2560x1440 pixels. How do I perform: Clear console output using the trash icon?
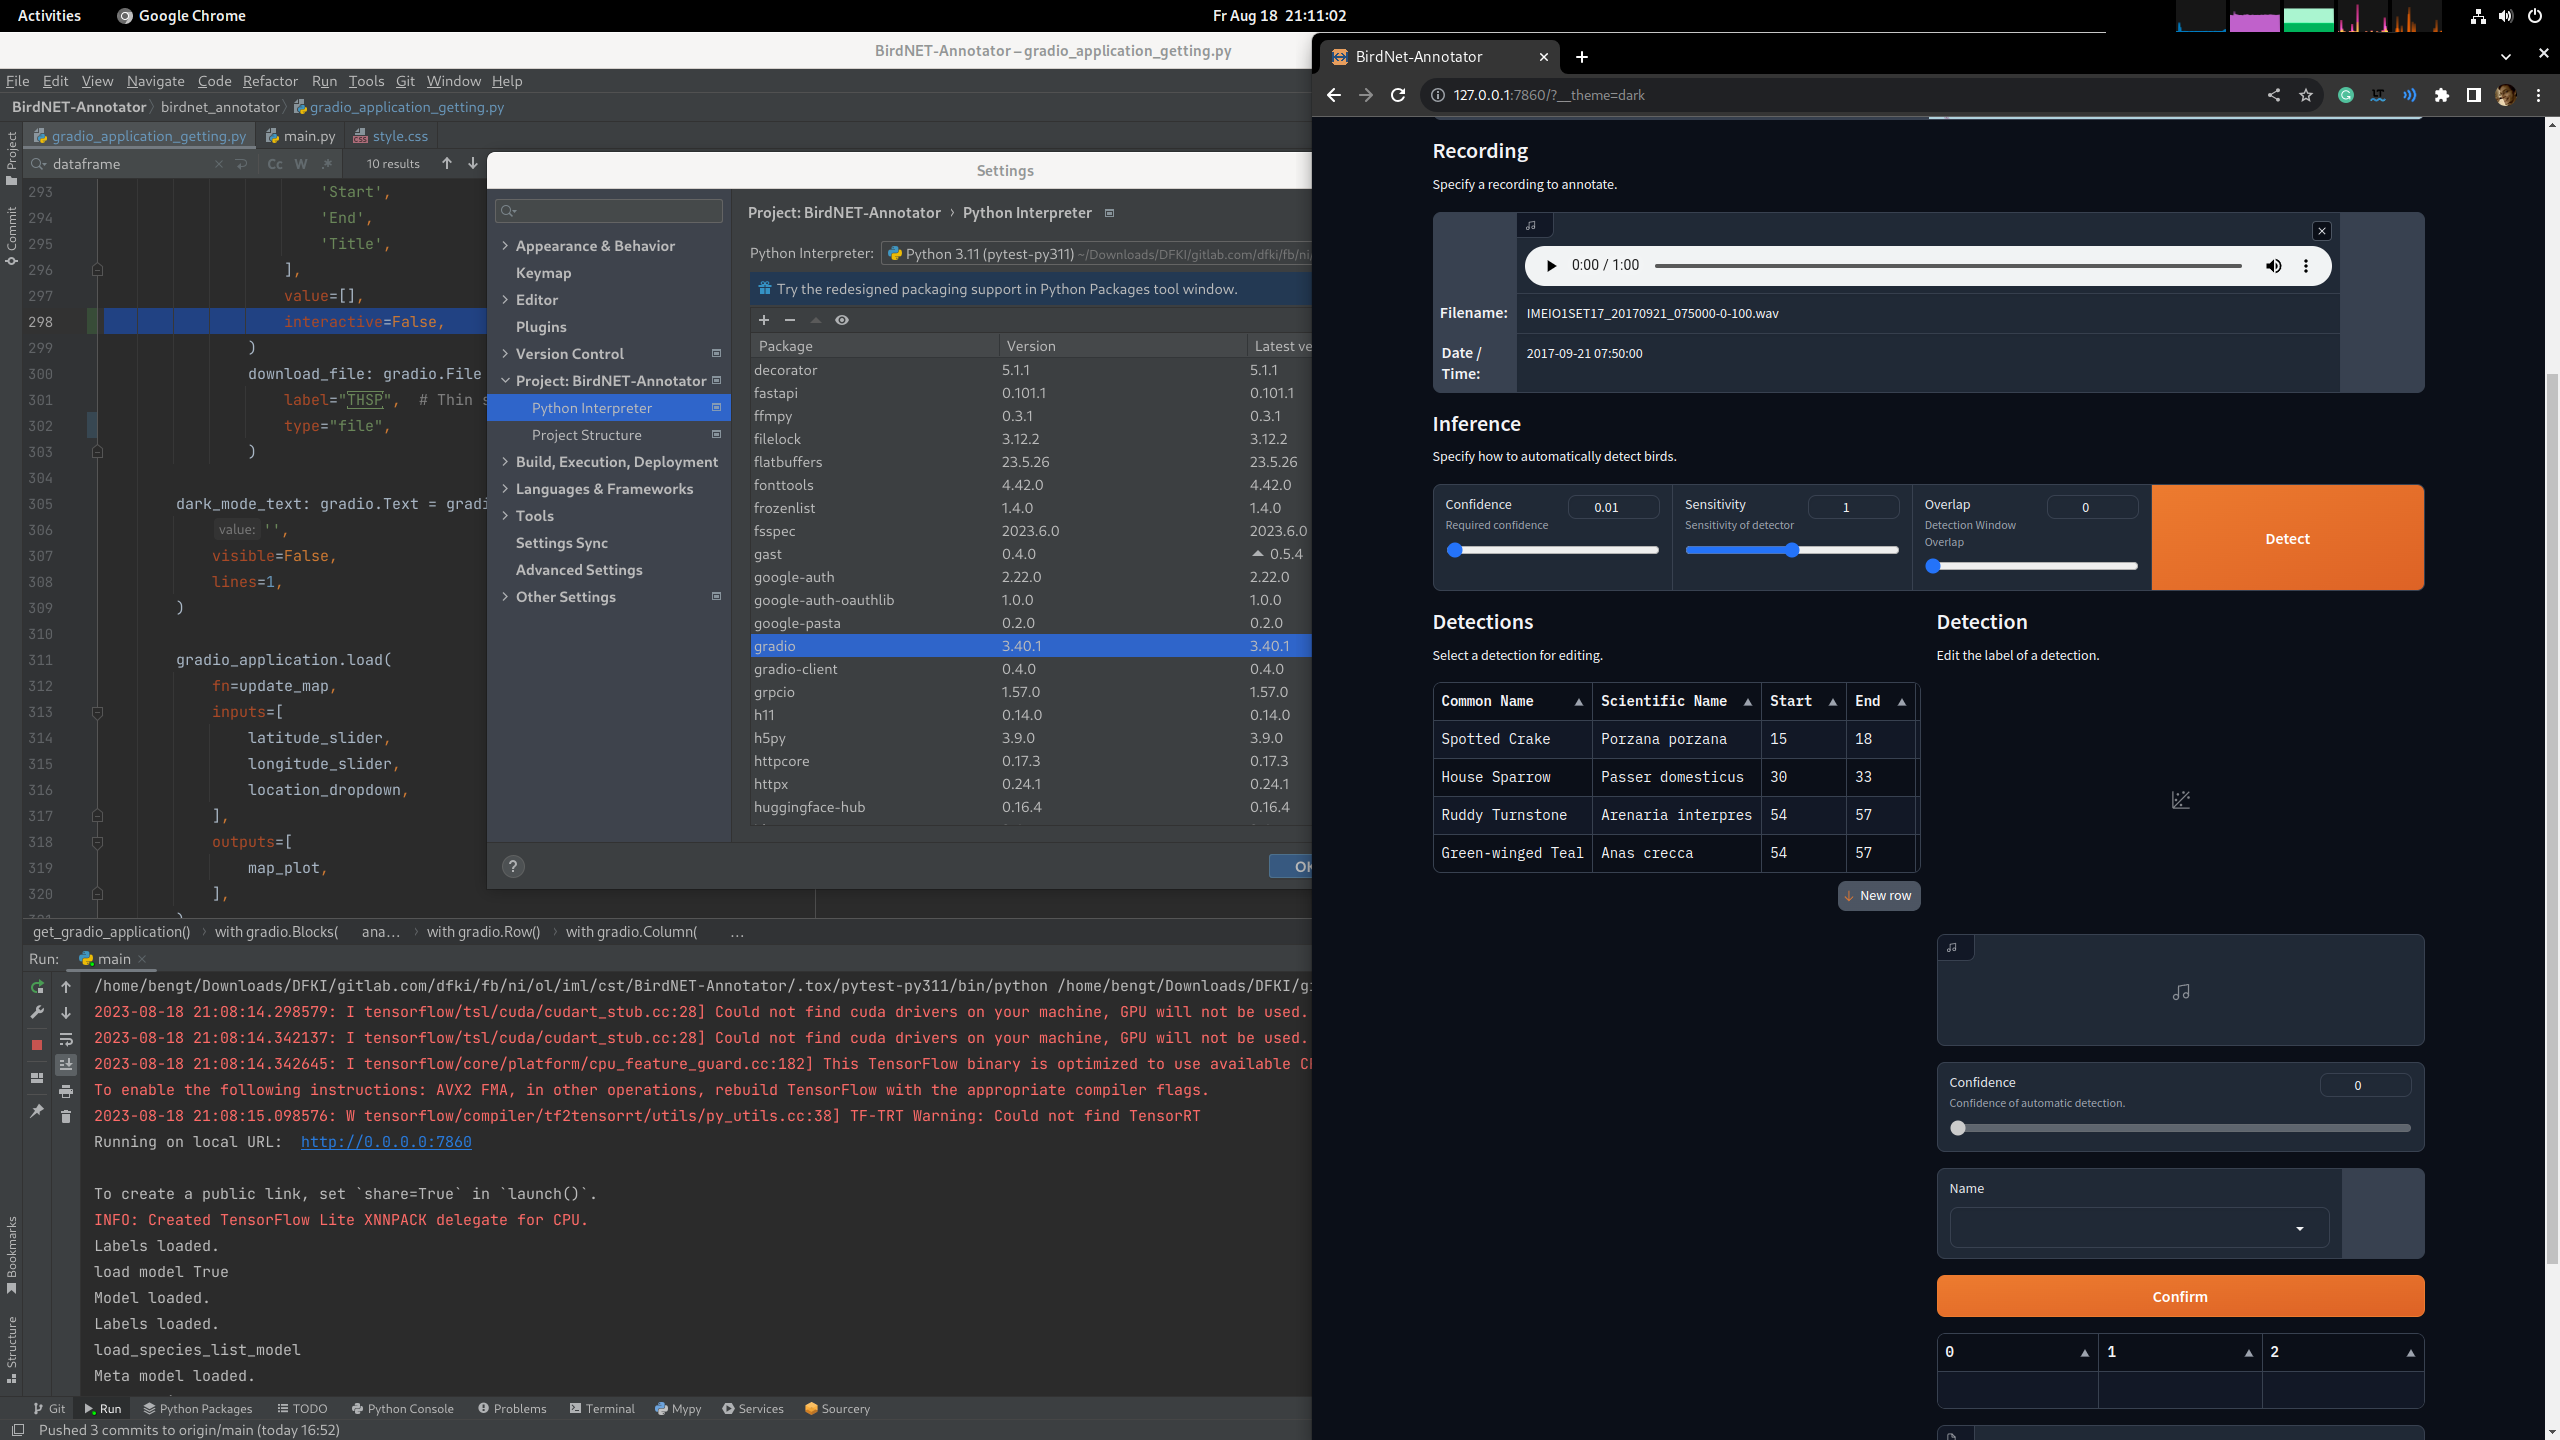coord(66,1116)
